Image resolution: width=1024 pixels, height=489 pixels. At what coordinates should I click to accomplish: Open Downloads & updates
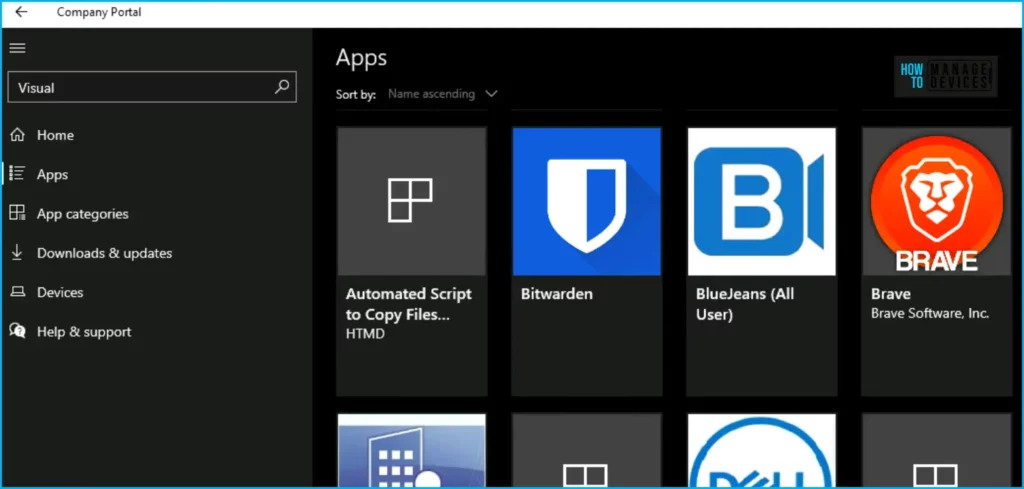[x=104, y=253]
